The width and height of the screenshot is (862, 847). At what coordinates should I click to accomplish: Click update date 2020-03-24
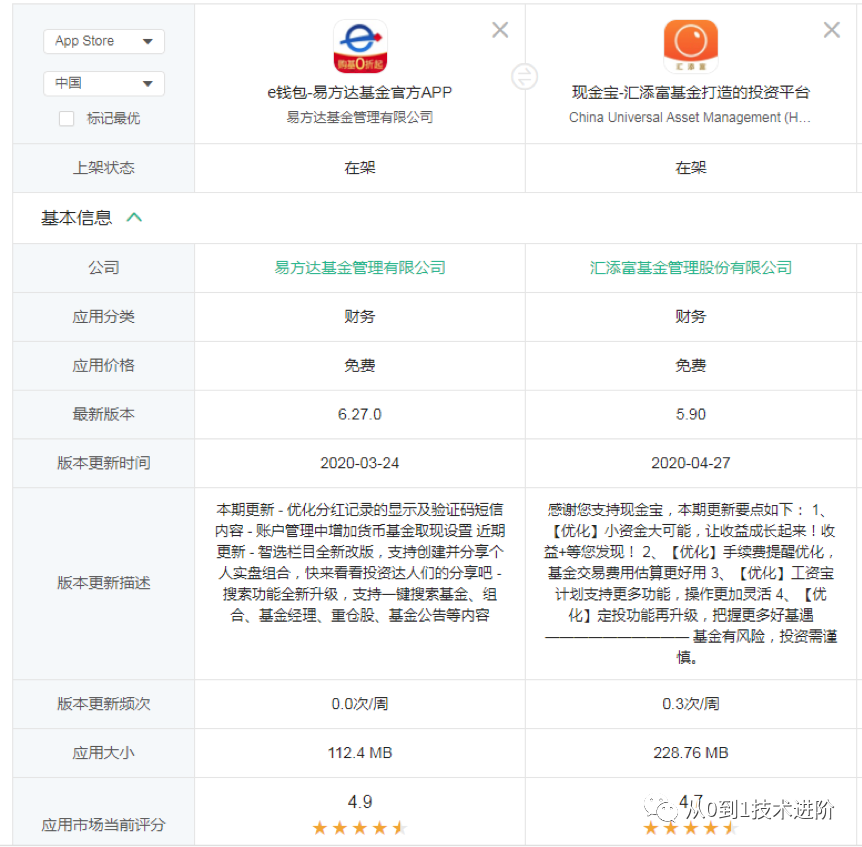tap(360, 463)
